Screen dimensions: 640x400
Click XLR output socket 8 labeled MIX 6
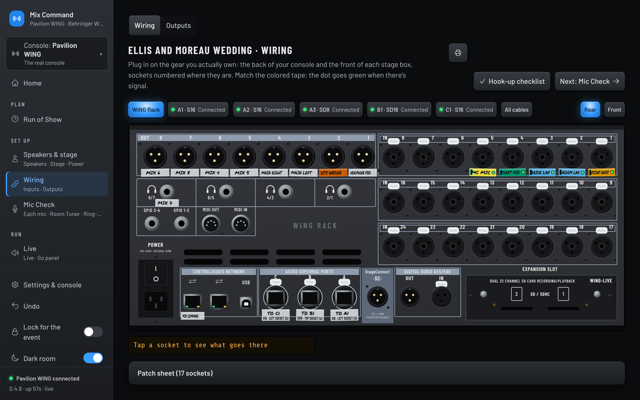(x=155, y=156)
